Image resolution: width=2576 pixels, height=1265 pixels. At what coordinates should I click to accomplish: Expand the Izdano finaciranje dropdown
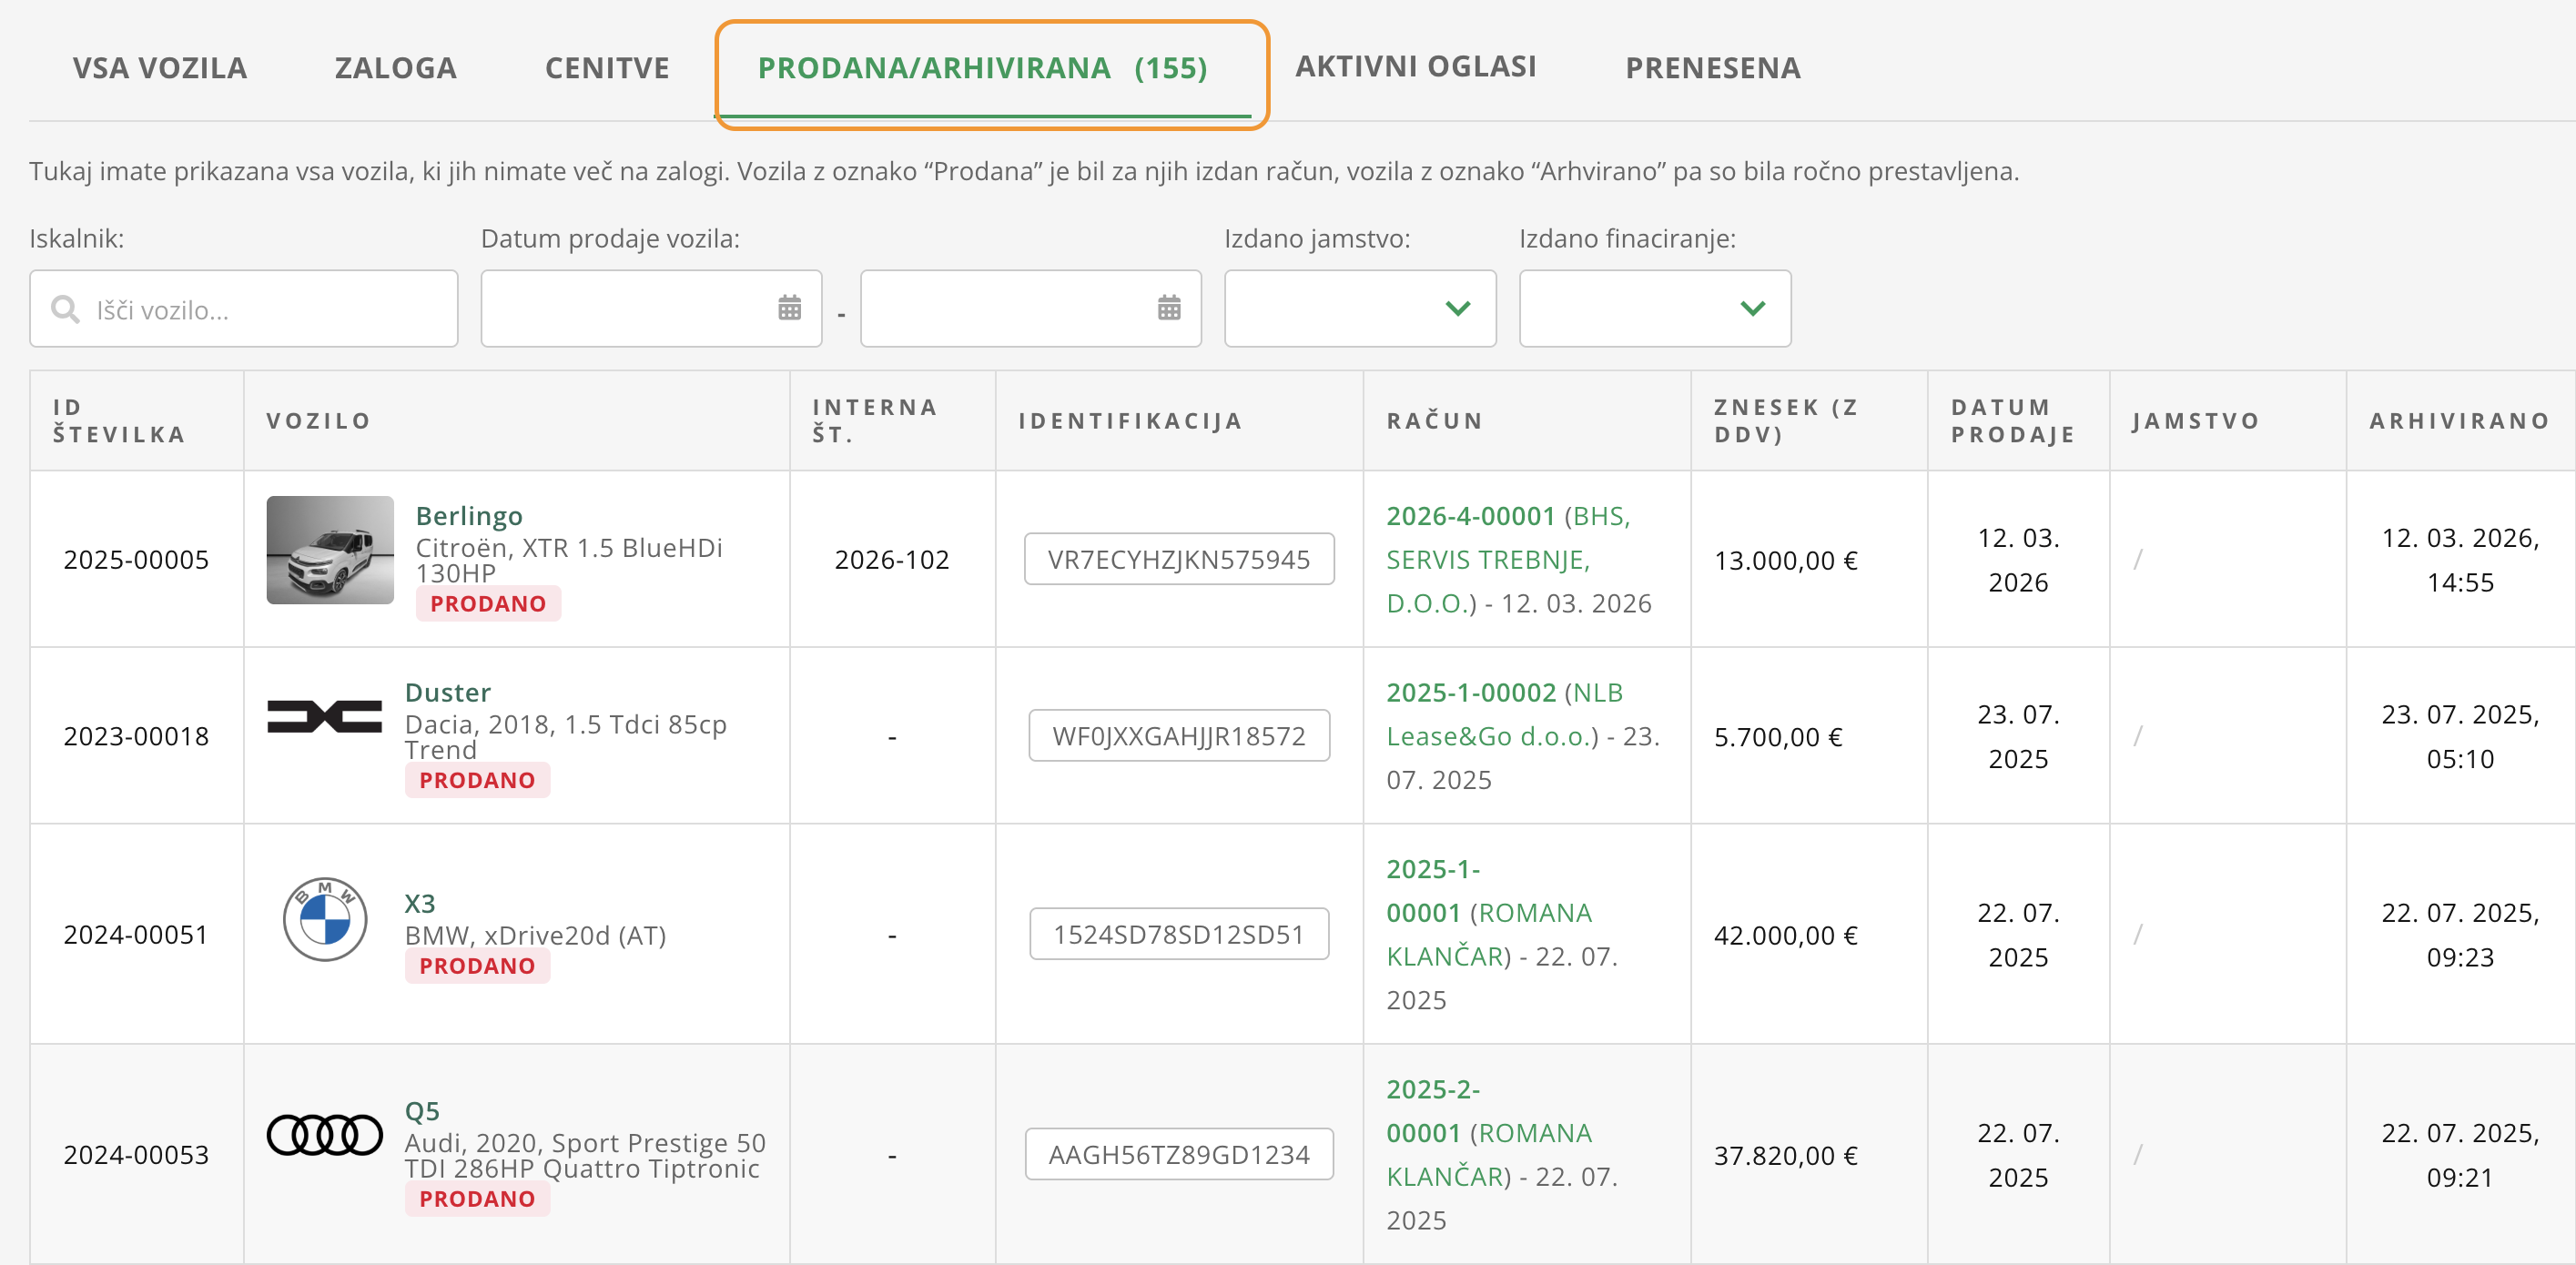[x=1654, y=308]
